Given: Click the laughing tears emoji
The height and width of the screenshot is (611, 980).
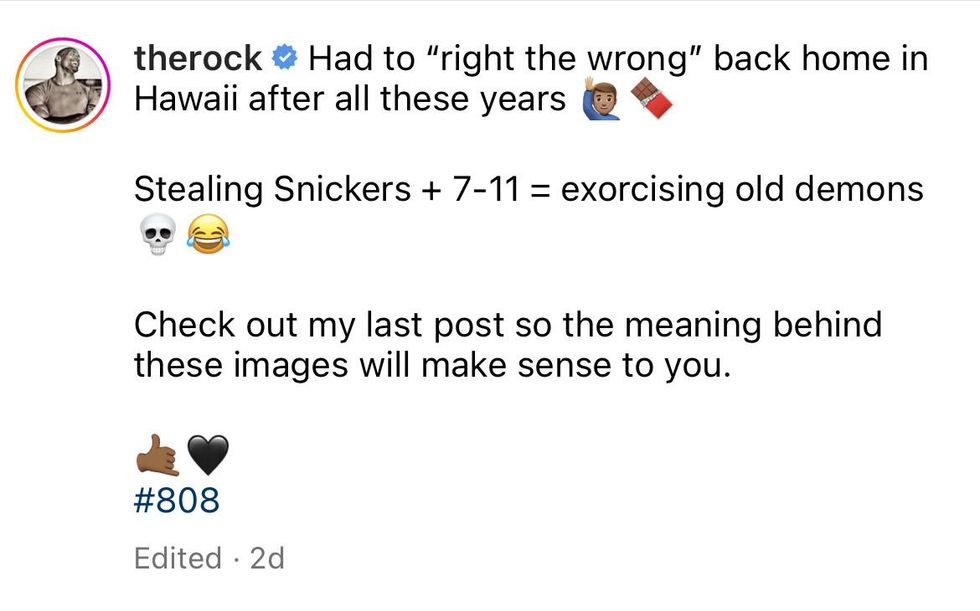Looking at the screenshot, I should [x=207, y=236].
